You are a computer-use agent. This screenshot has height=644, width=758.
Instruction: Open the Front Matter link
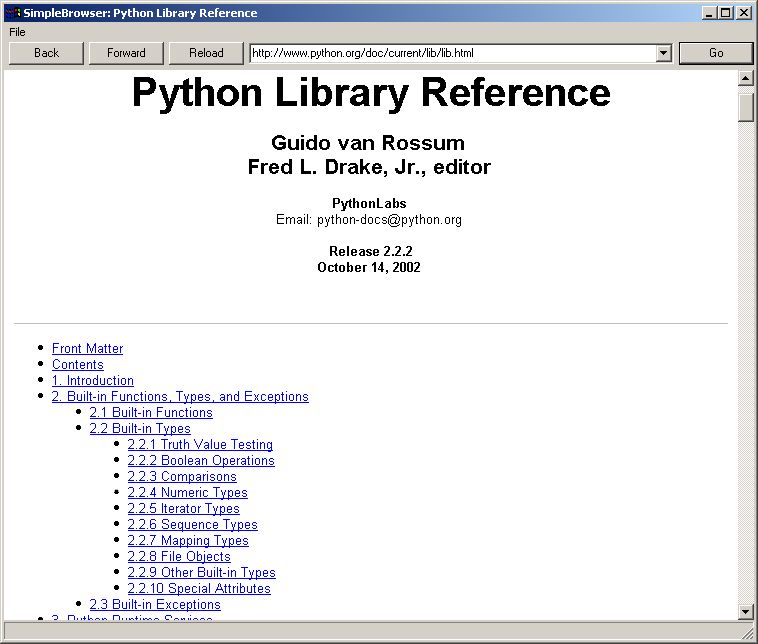coord(87,348)
